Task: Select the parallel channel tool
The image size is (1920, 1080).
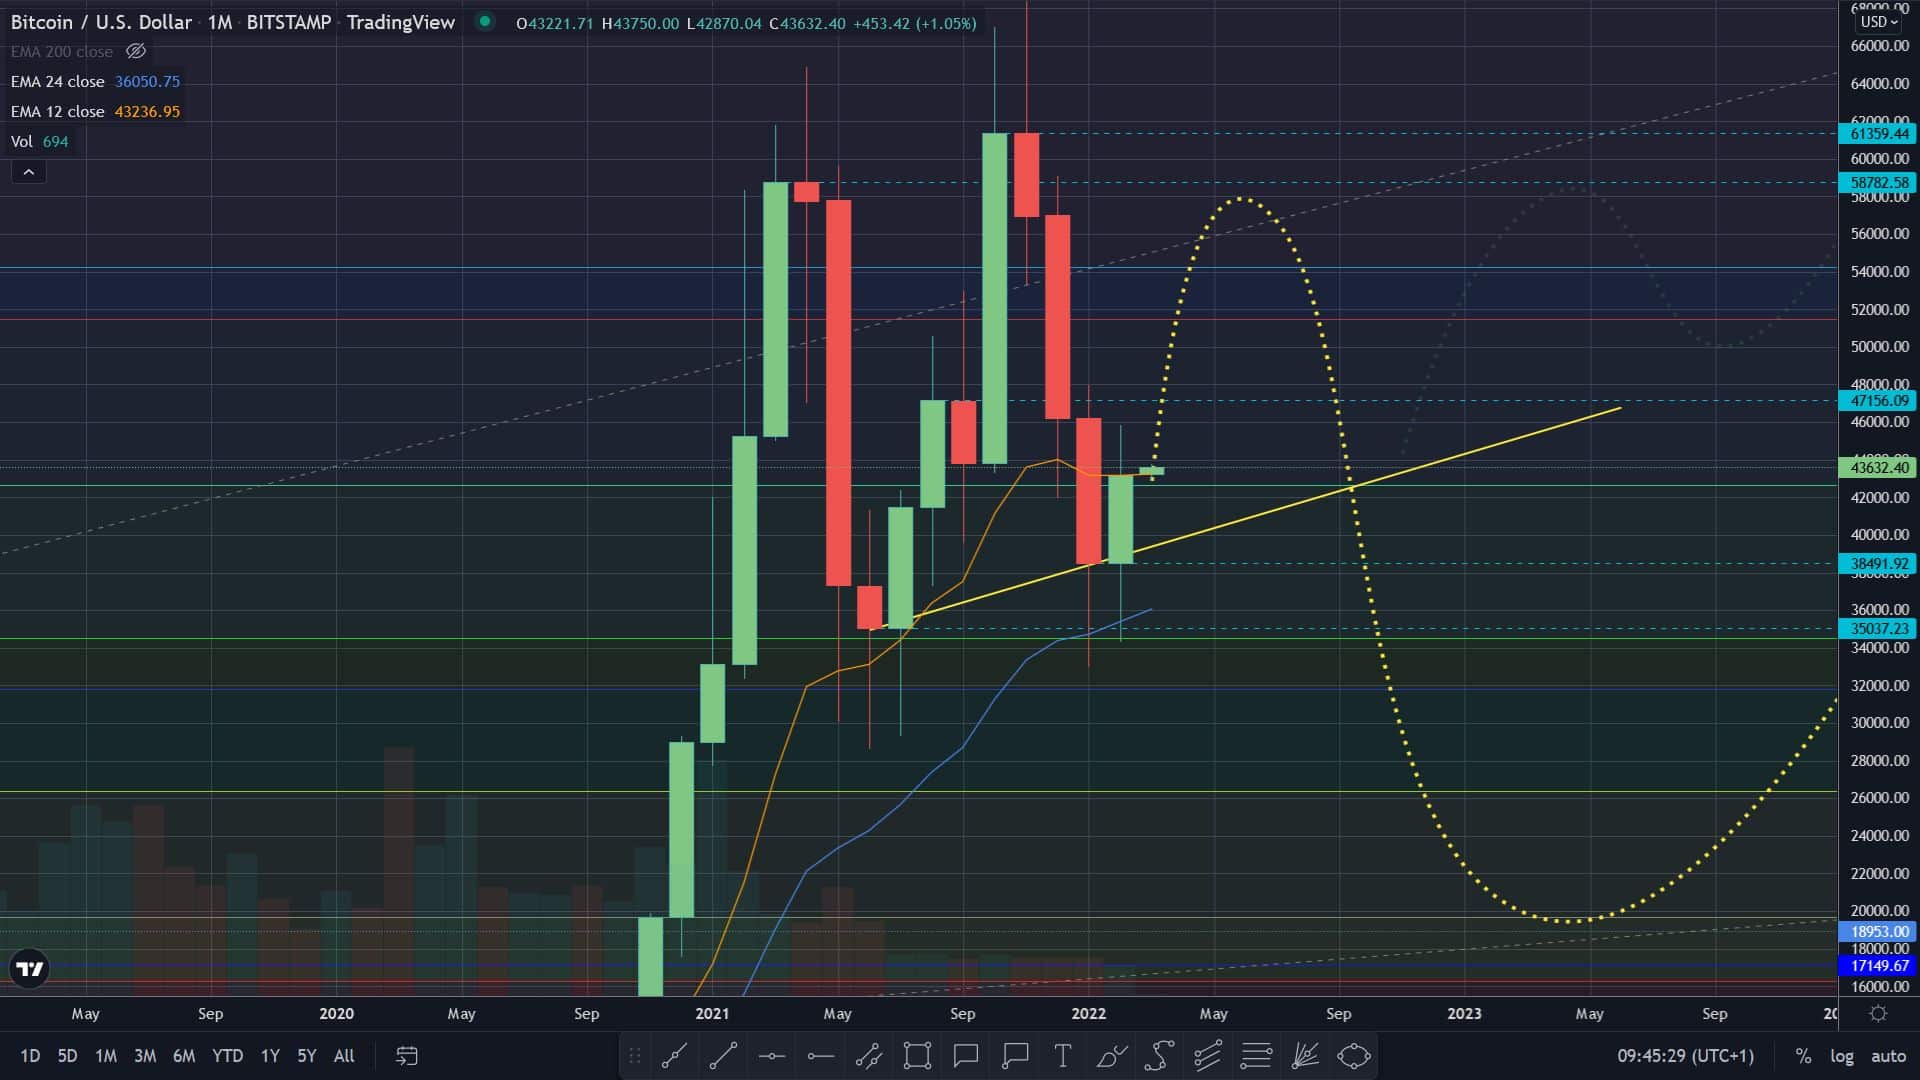Action: coord(869,1056)
